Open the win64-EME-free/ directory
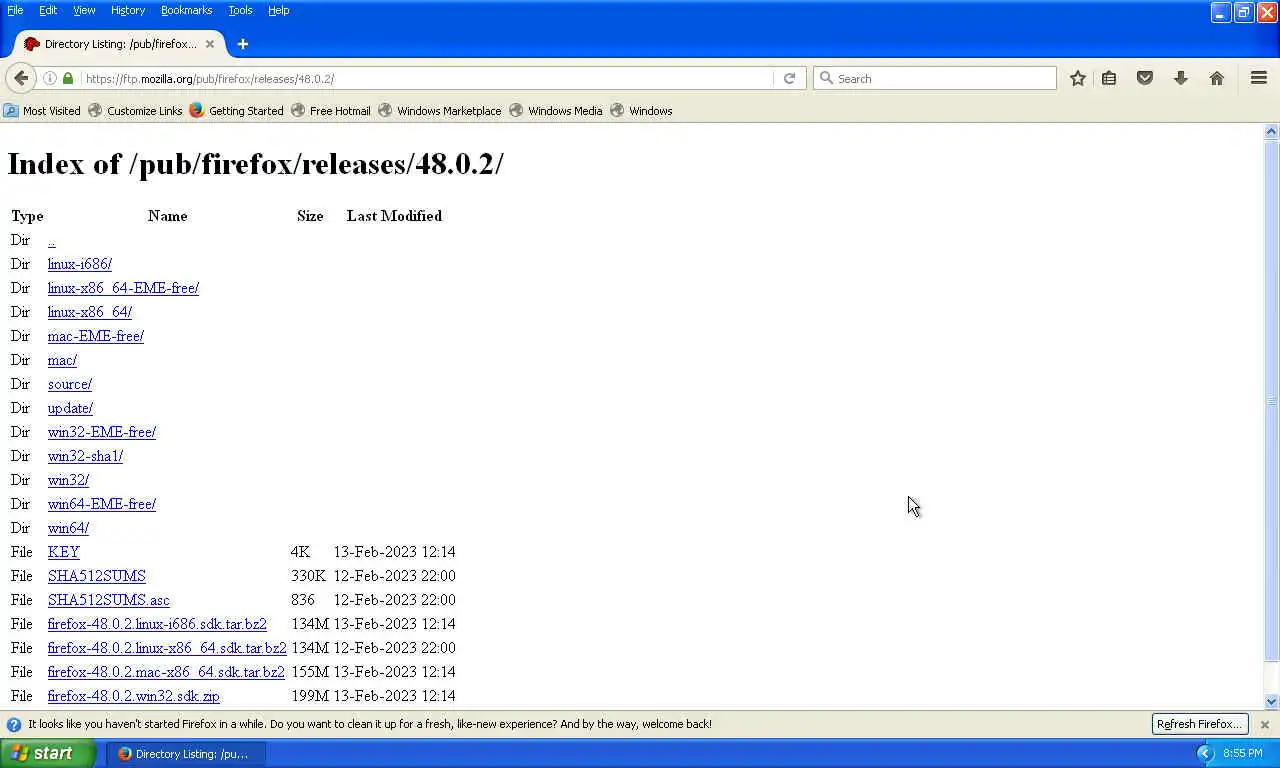1280x768 pixels. pos(102,504)
